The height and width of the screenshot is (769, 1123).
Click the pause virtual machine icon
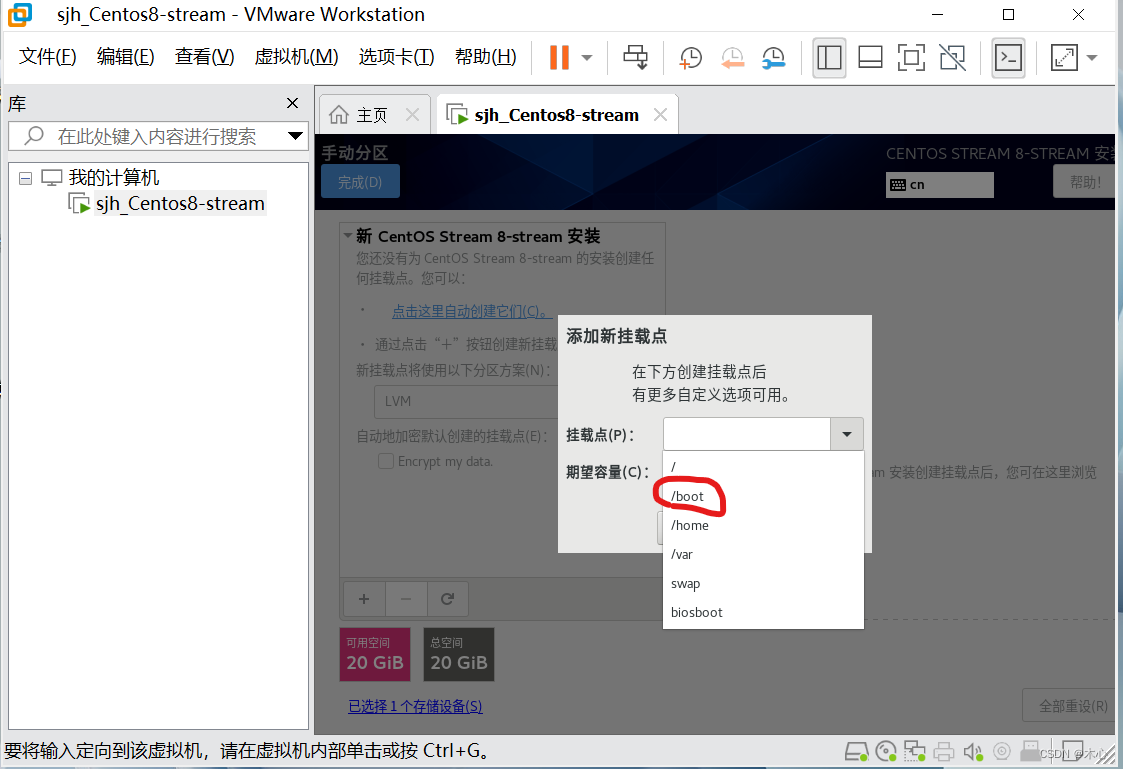(559, 57)
